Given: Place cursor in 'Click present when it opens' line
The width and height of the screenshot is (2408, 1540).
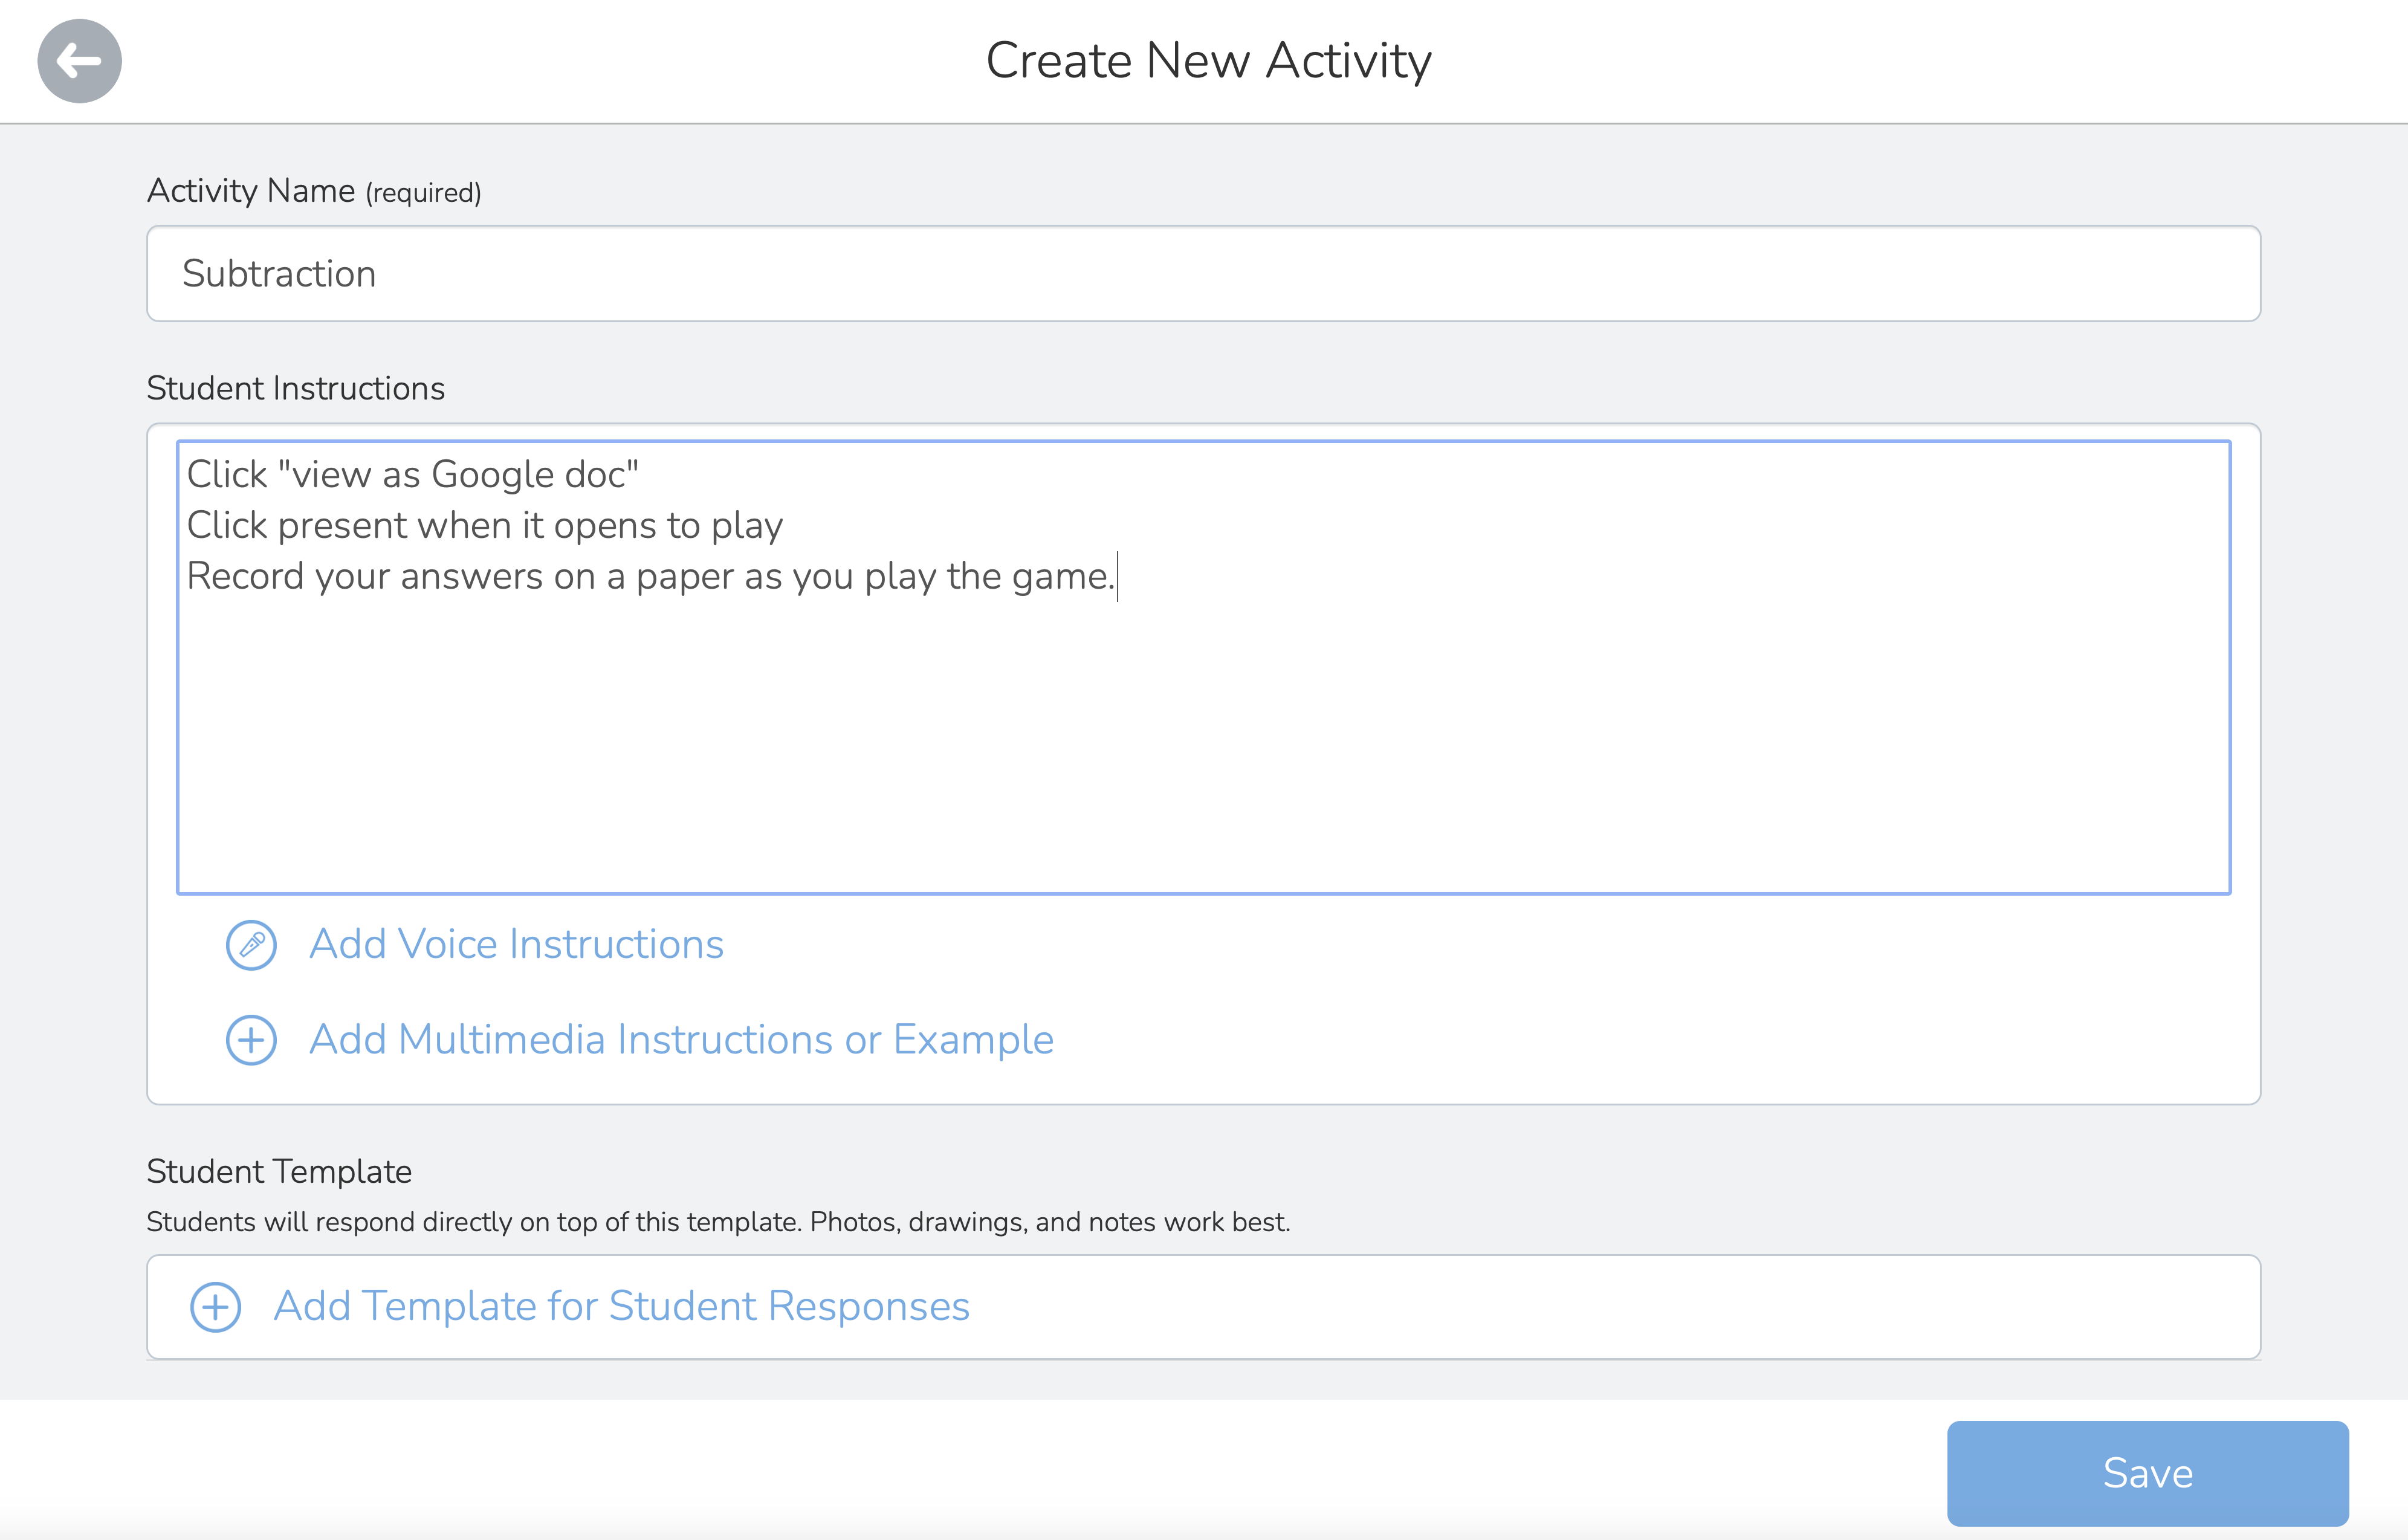Looking at the screenshot, I should (484, 526).
